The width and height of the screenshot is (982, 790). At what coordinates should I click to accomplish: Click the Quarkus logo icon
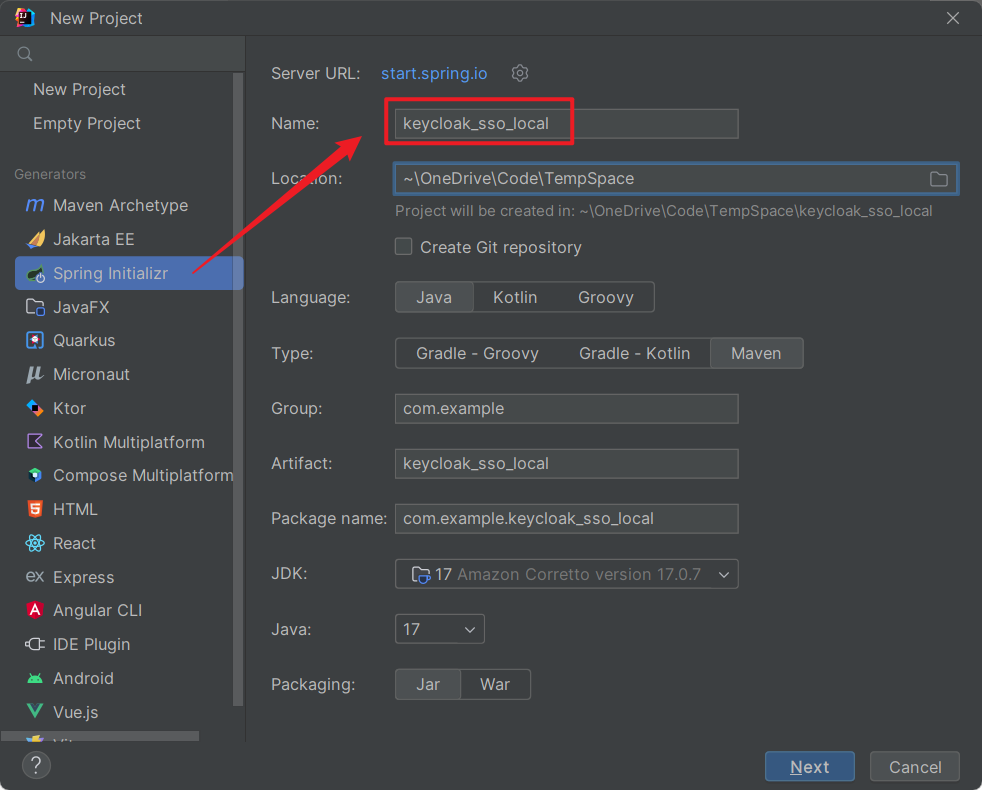[x=35, y=340]
